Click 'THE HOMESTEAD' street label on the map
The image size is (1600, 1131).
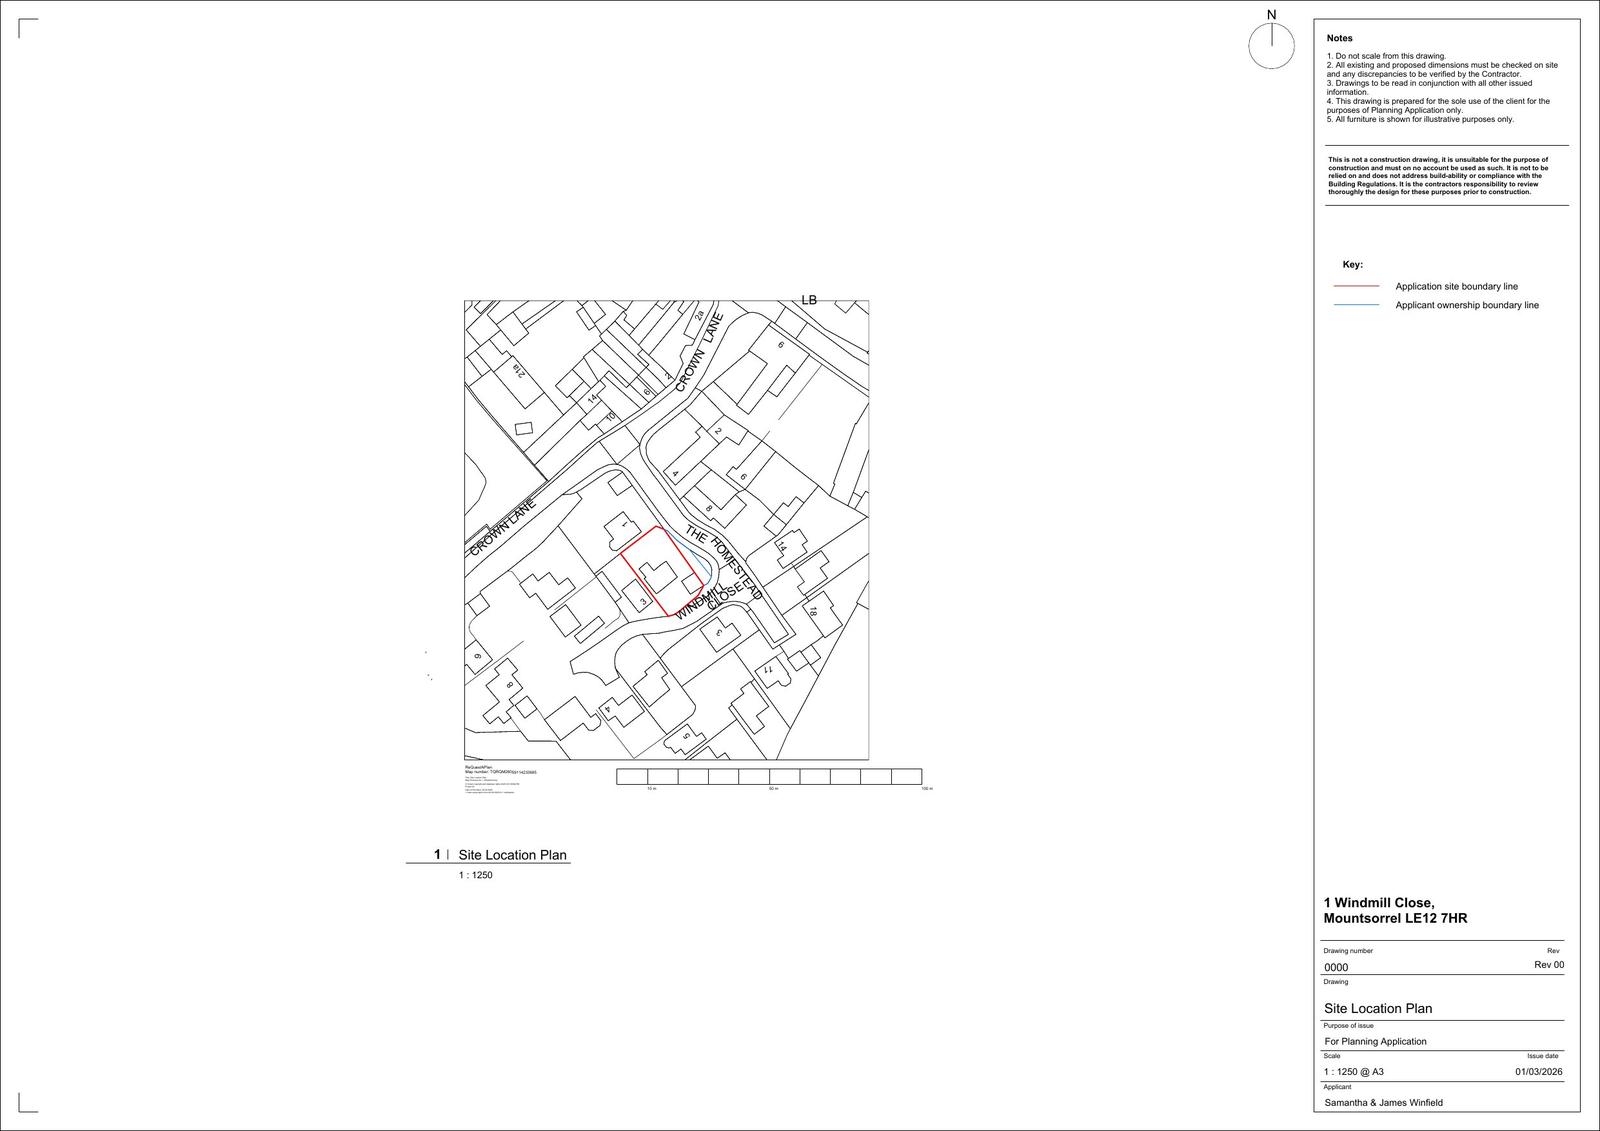click(x=723, y=562)
